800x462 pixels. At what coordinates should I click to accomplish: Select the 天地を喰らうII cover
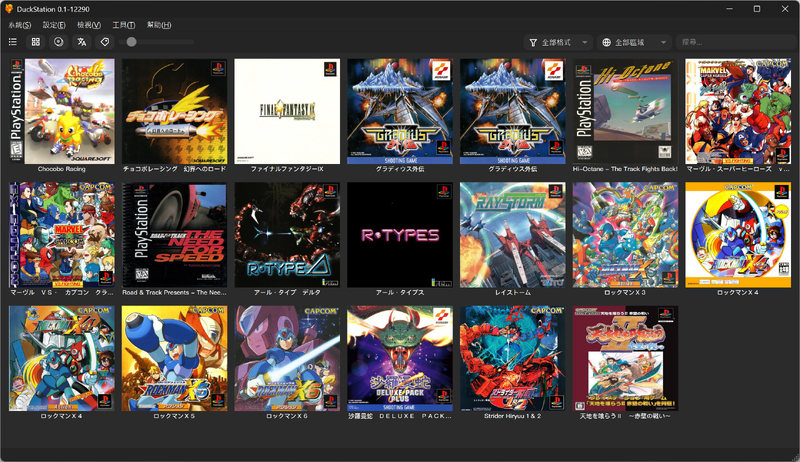pyautogui.click(x=626, y=358)
